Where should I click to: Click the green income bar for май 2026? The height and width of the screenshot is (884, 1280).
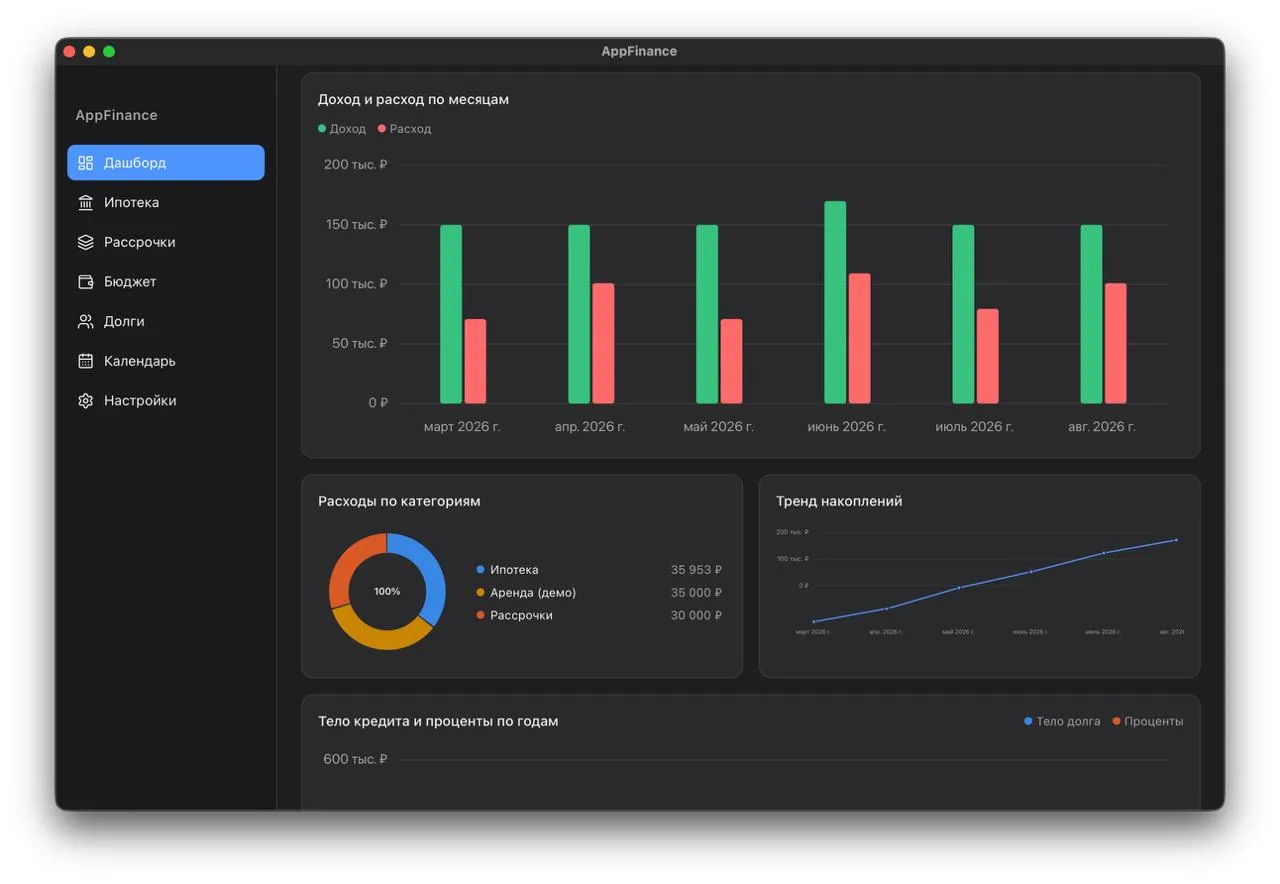point(707,314)
